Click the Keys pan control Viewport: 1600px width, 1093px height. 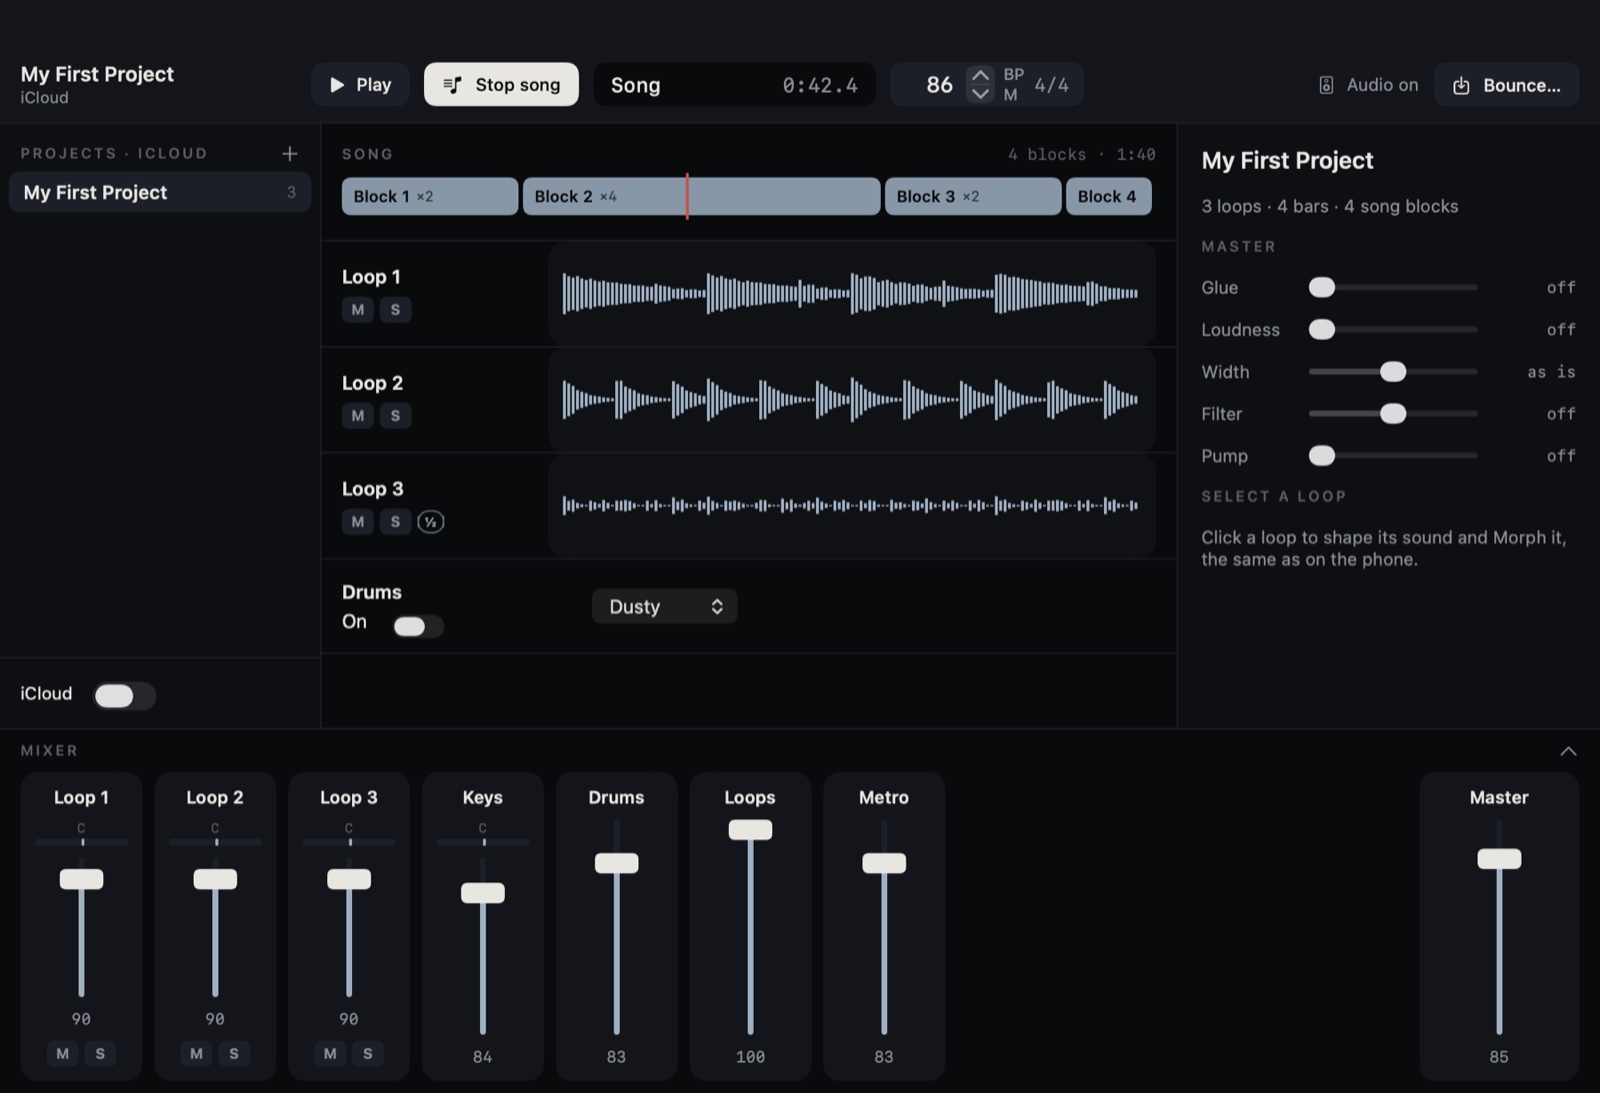coord(483,842)
